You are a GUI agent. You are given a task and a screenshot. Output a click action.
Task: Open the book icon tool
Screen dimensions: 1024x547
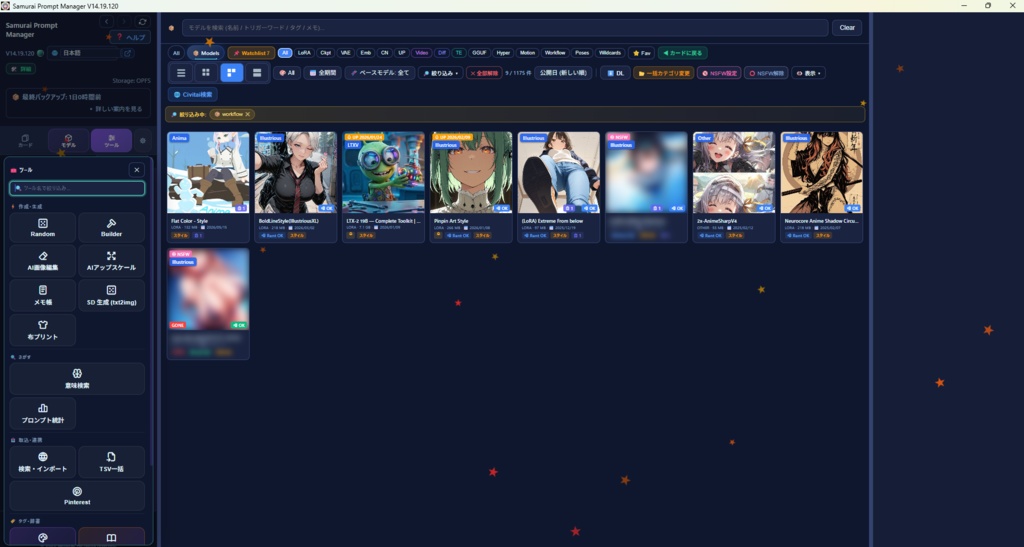pos(111,537)
